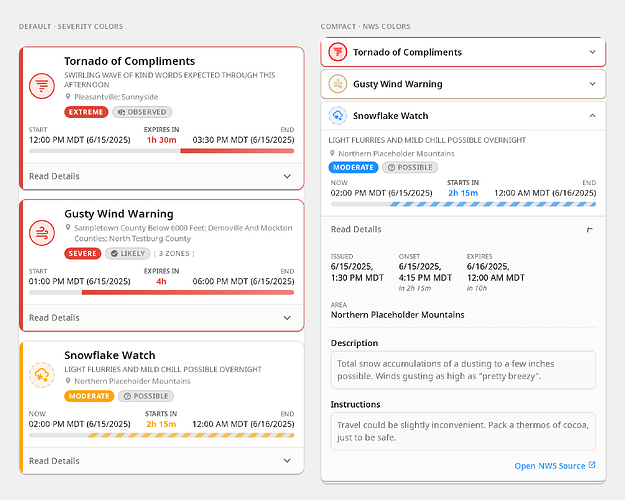Viewport: 625px width, 500px height.
Task: Click expires value '6/16/2025, 12:00 AM MDT'
Action: tap(496, 272)
